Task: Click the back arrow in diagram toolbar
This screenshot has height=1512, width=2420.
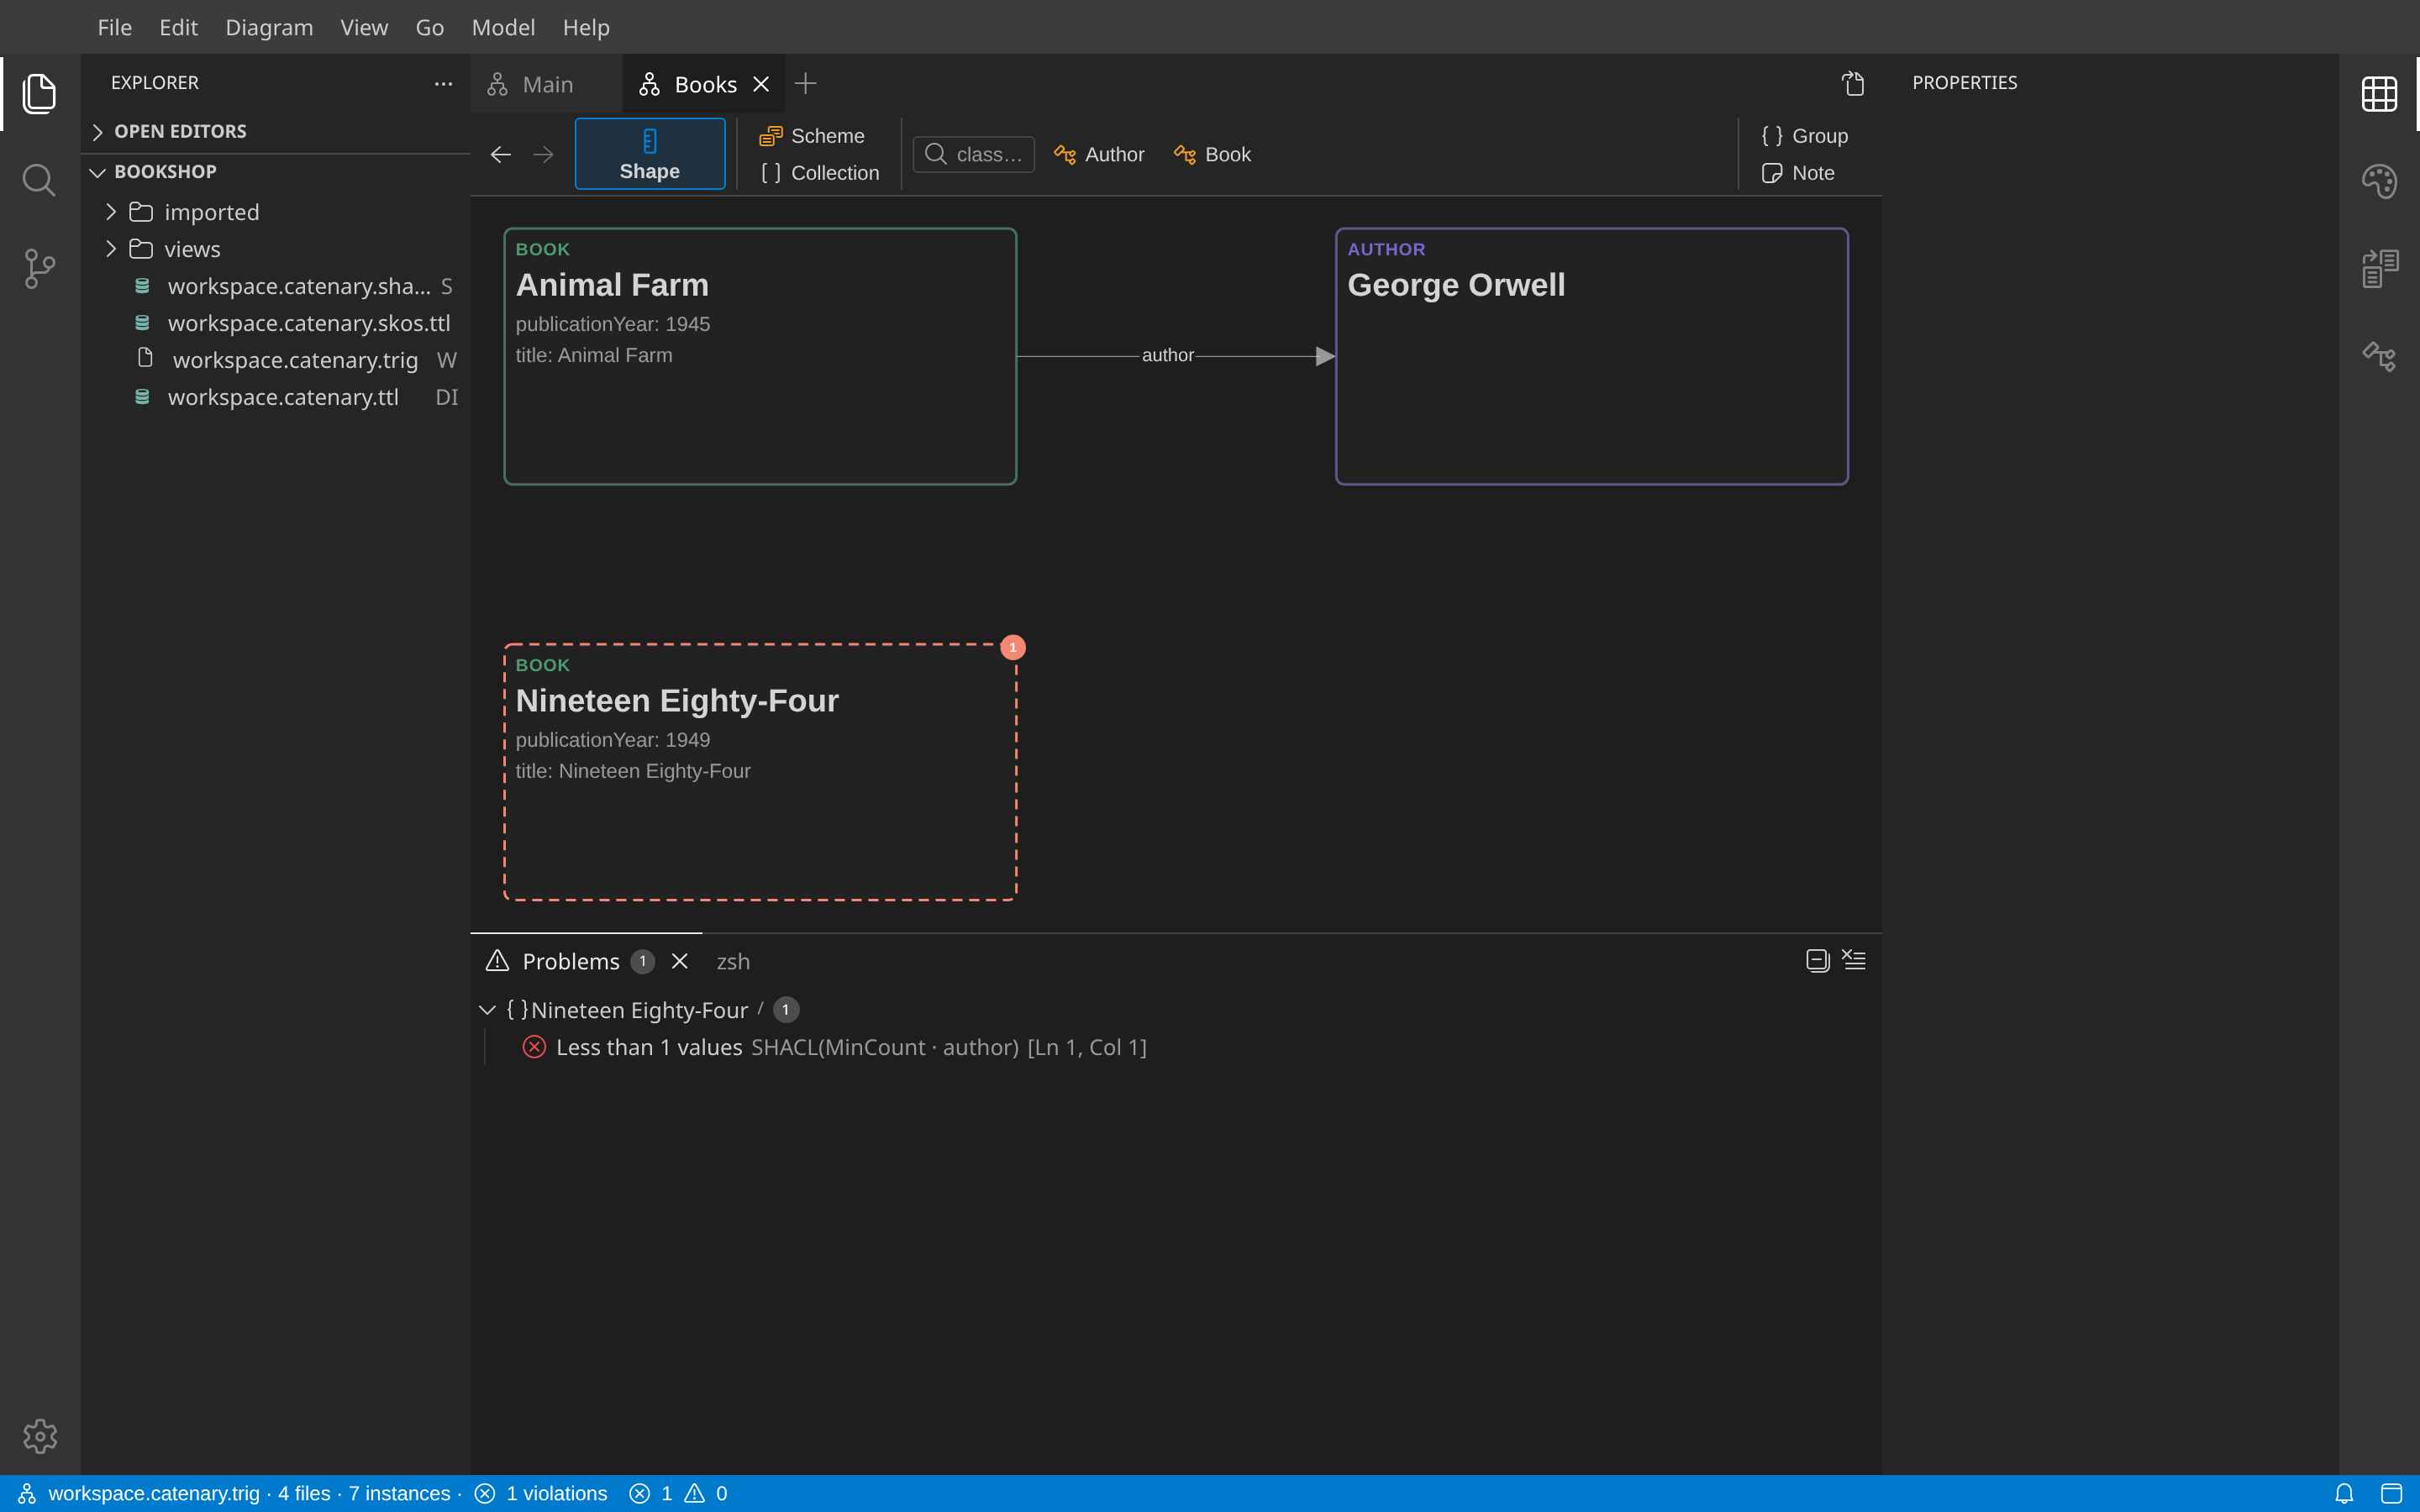Action: tap(501, 154)
